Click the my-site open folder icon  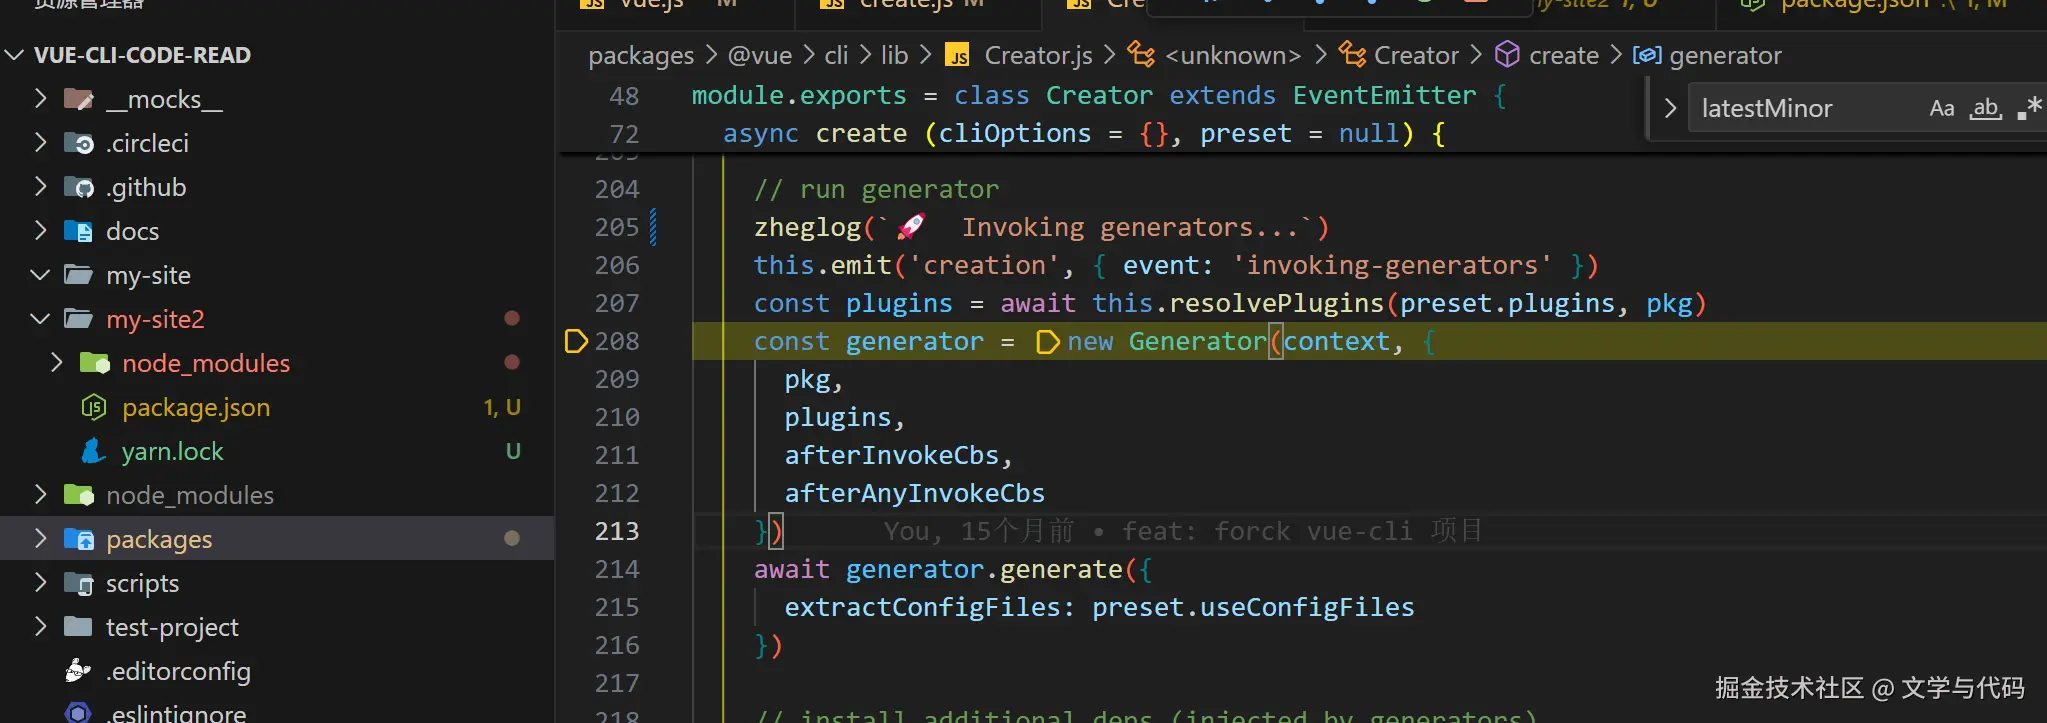pos(78,275)
